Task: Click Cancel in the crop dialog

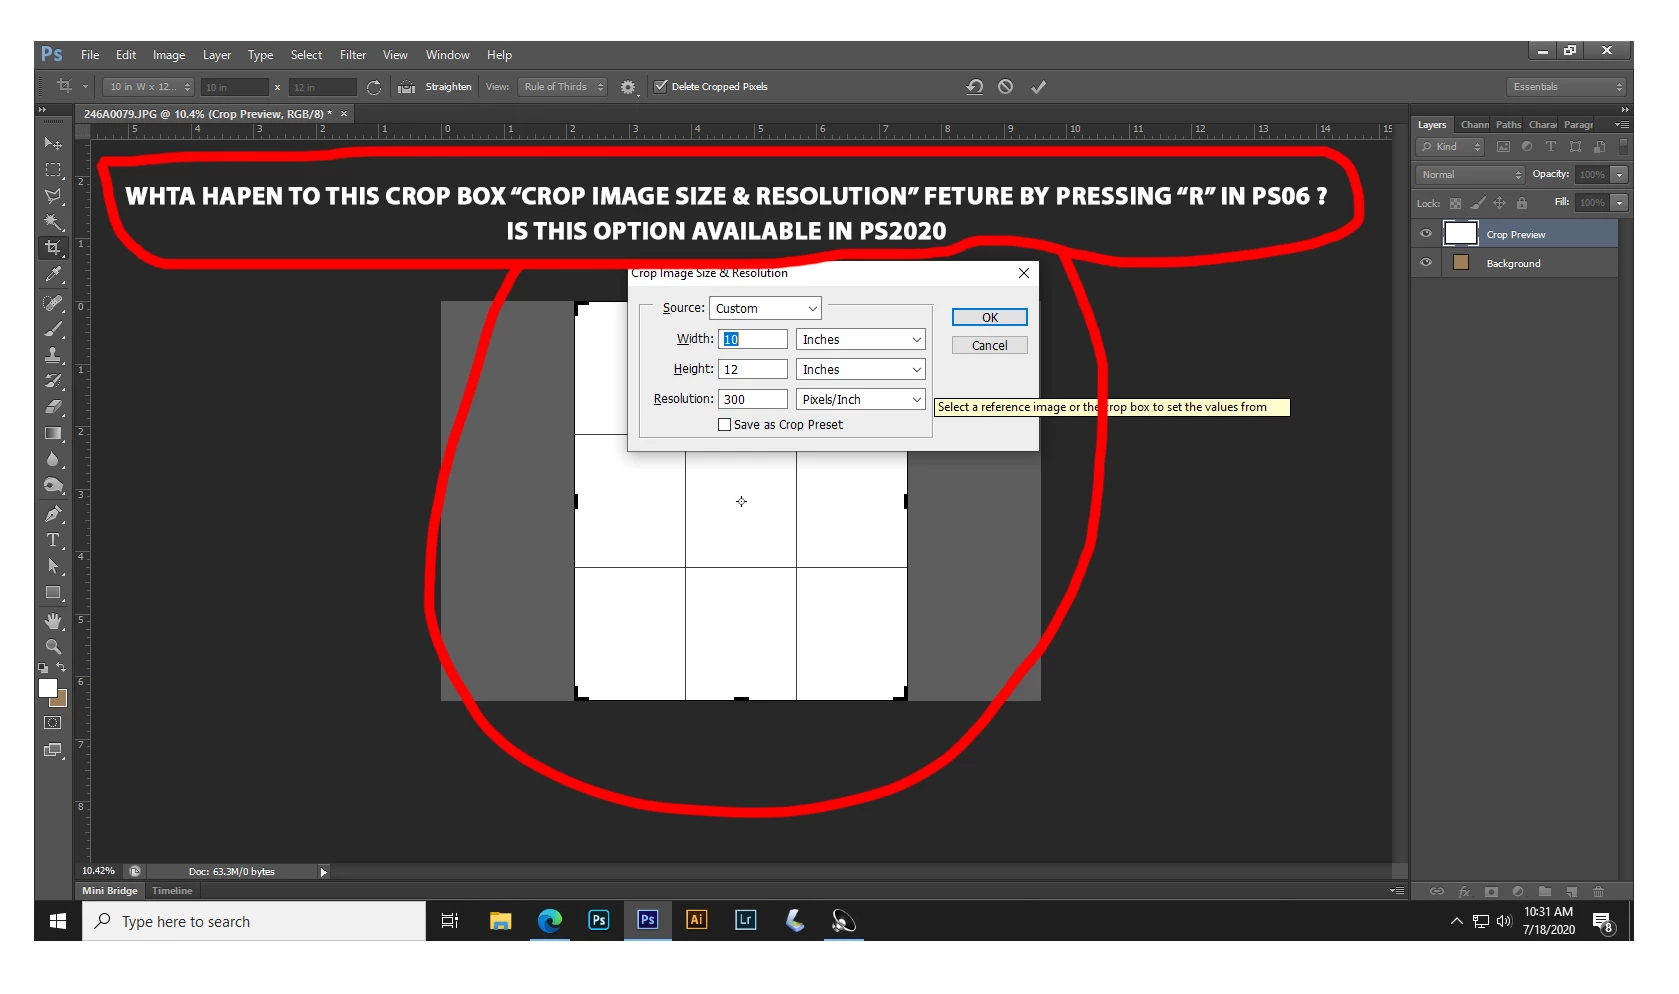Action: click(x=990, y=345)
